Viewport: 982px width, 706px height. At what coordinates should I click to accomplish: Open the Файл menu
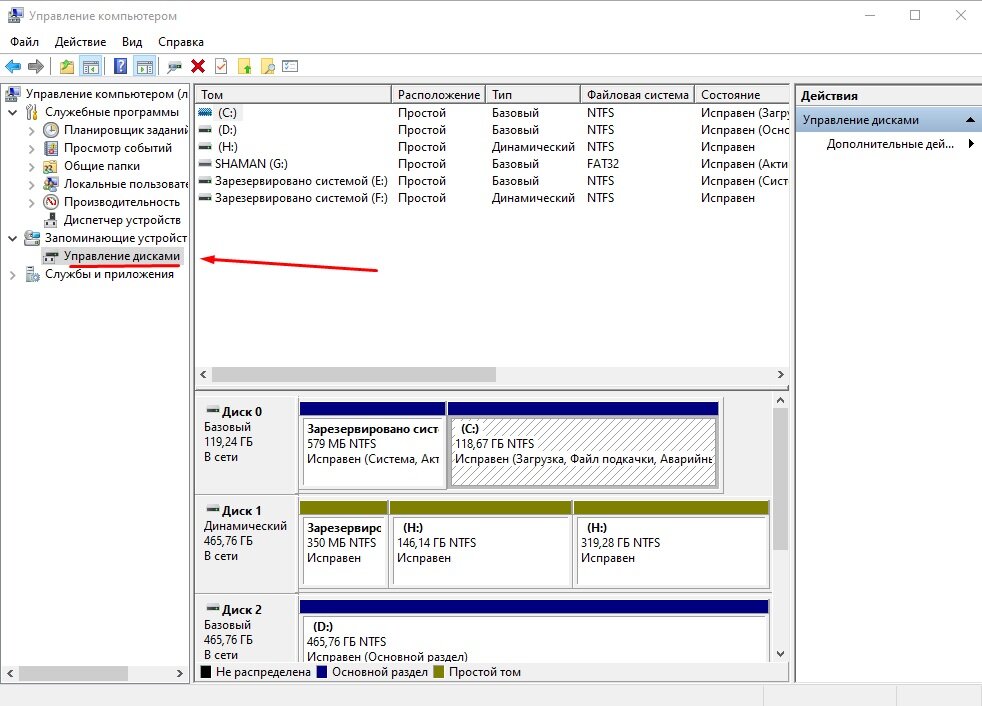tap(24, 42)
